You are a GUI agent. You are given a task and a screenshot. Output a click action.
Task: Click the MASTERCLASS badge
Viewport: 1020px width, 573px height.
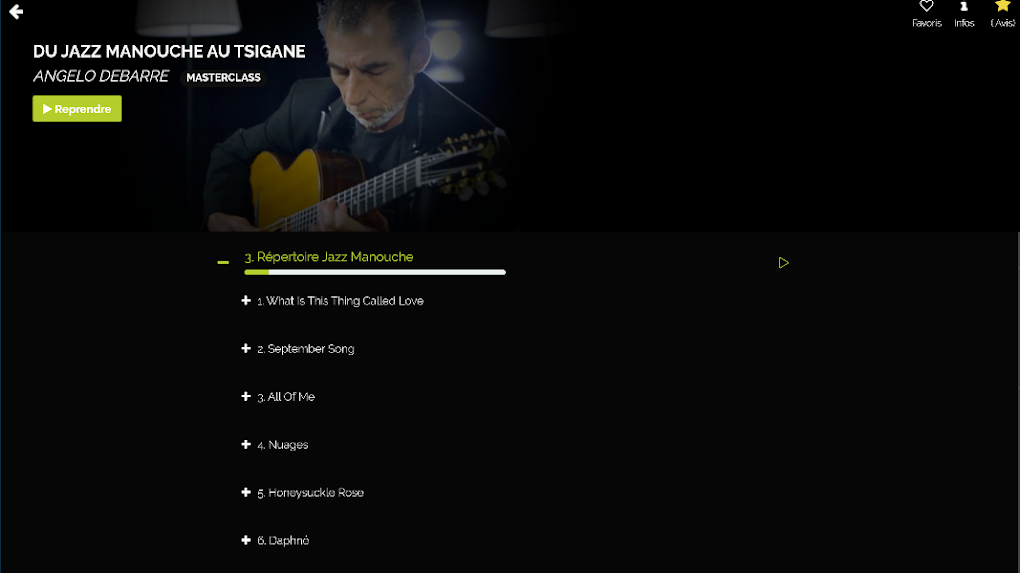point(223,77)
